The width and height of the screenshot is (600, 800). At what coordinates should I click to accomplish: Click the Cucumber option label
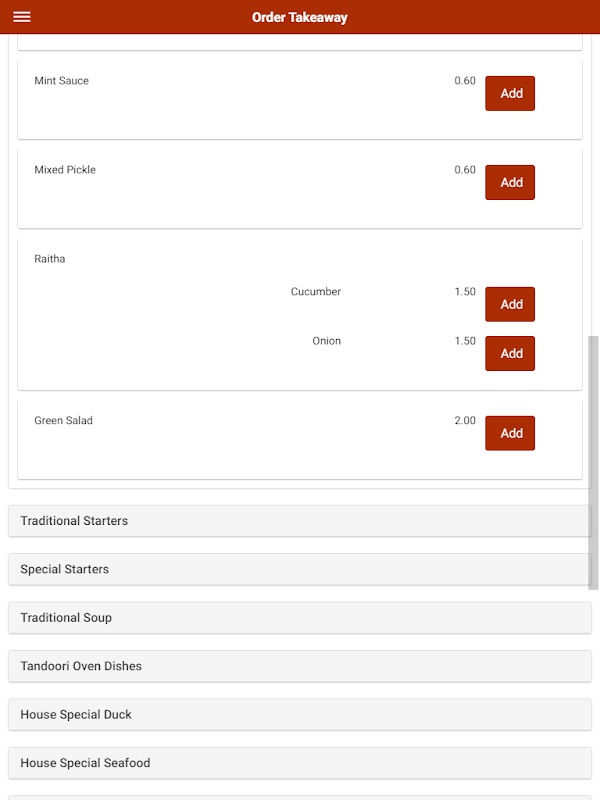[316, 292]
